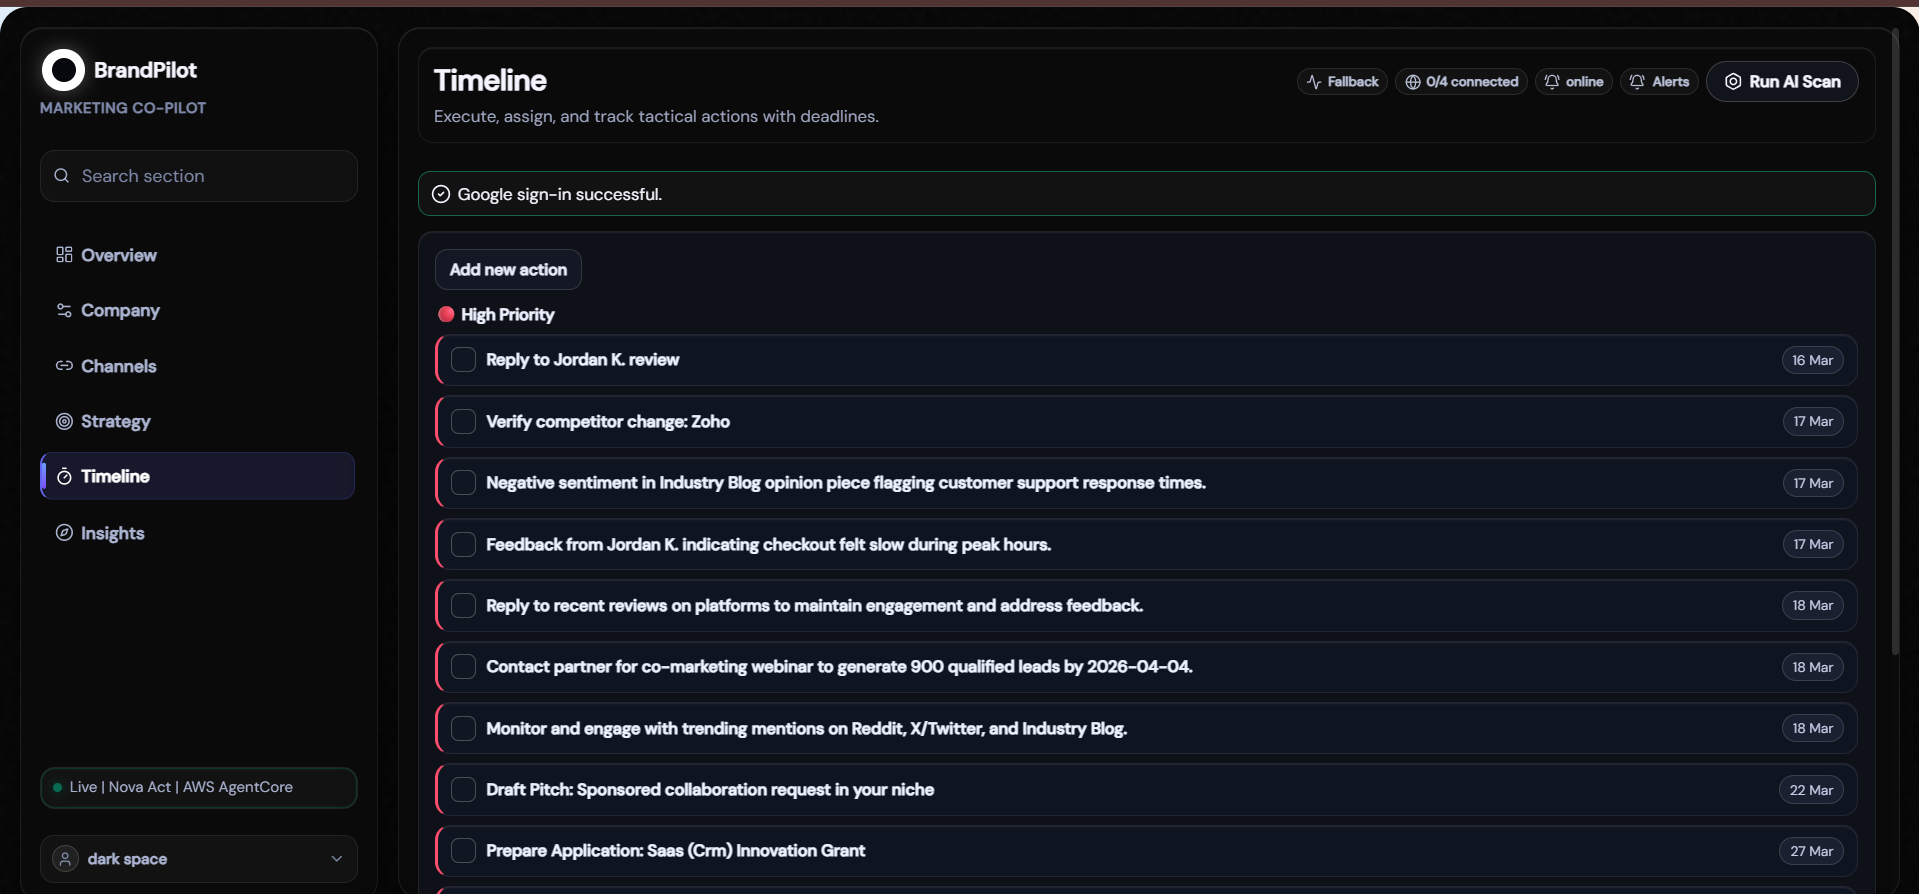The height and width of the screenshot is (894, 1919).
Task: Go to the Company section
Action: (x=198, y=310)
